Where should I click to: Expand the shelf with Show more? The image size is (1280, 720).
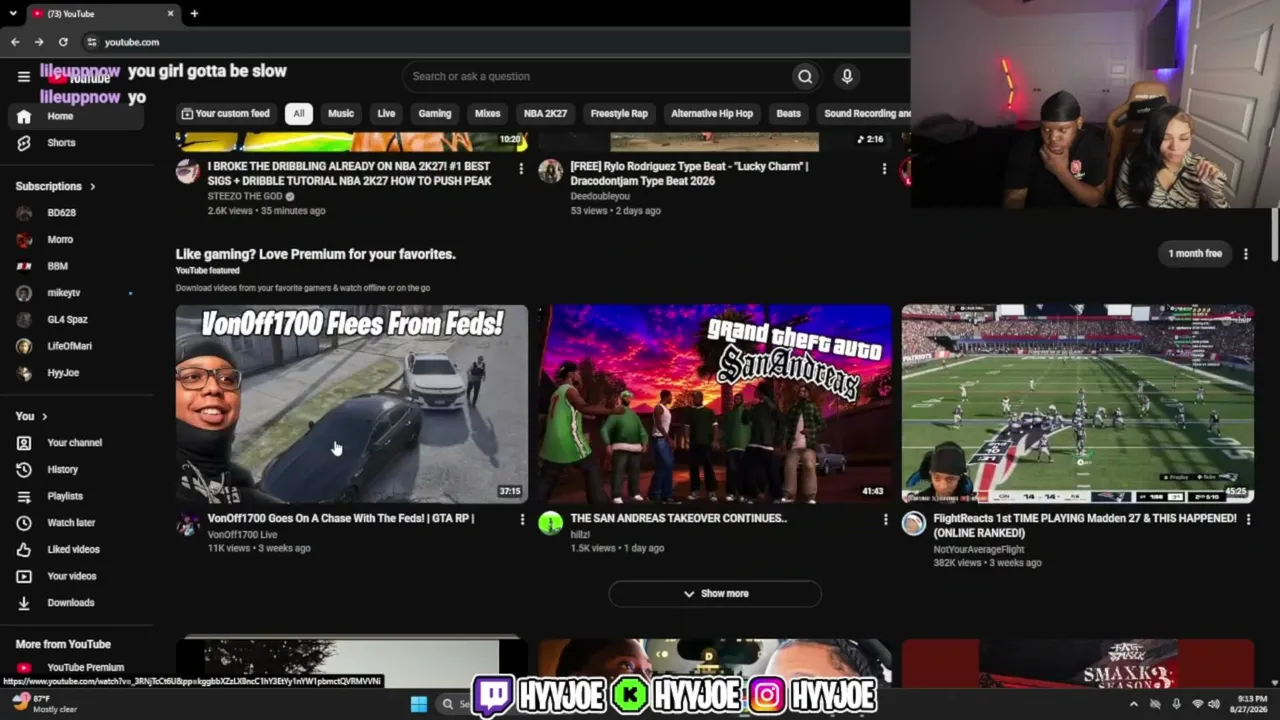pos(715,594)
